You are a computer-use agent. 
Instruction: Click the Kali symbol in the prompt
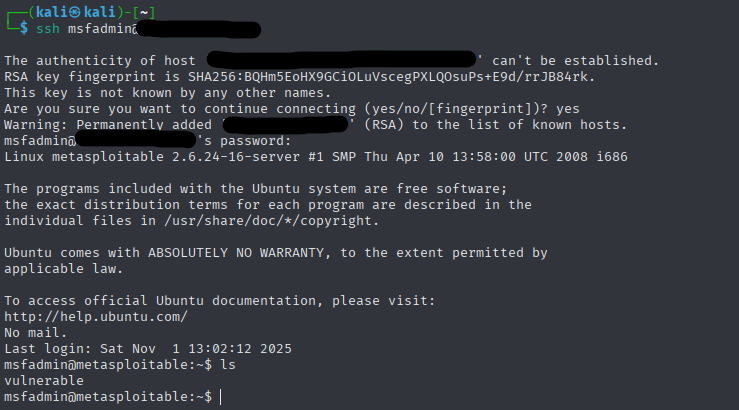click(x=71, y=12)
